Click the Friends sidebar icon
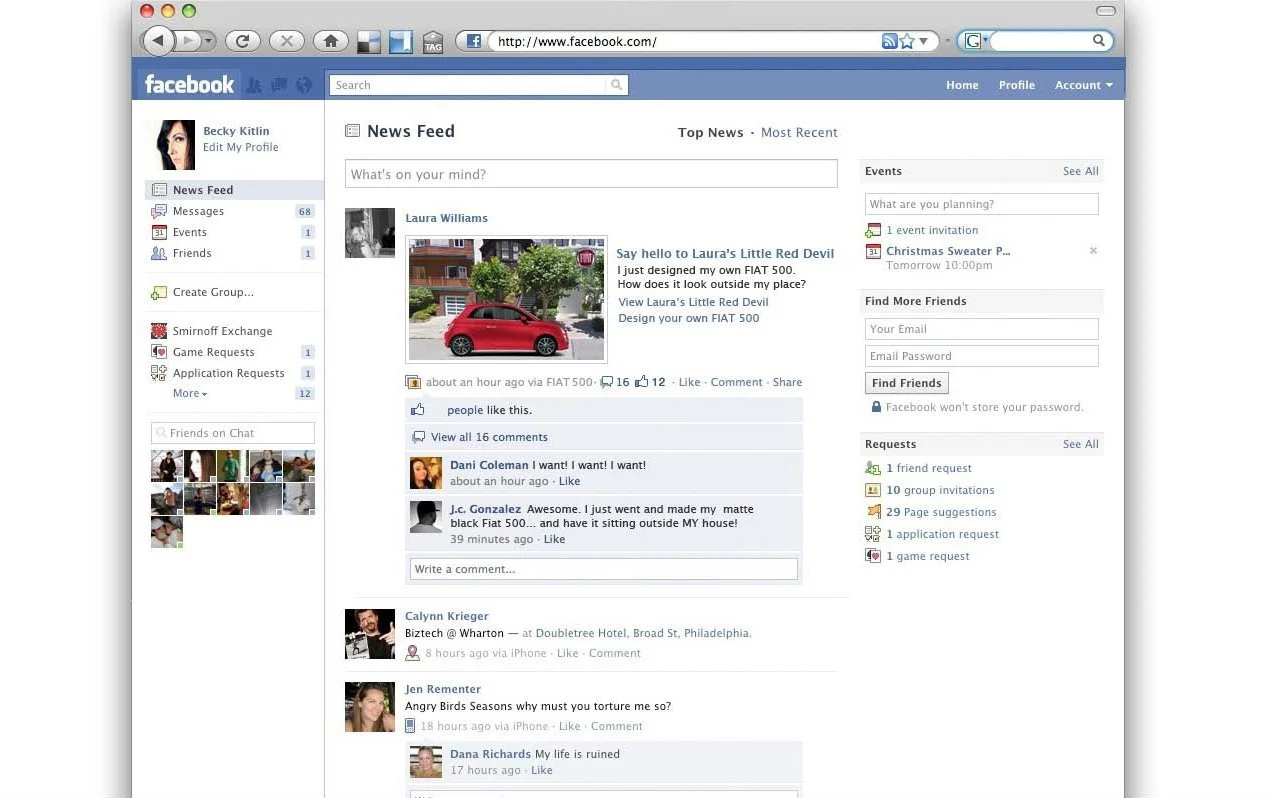1274x798 pixels. click(x=159, y=253)
